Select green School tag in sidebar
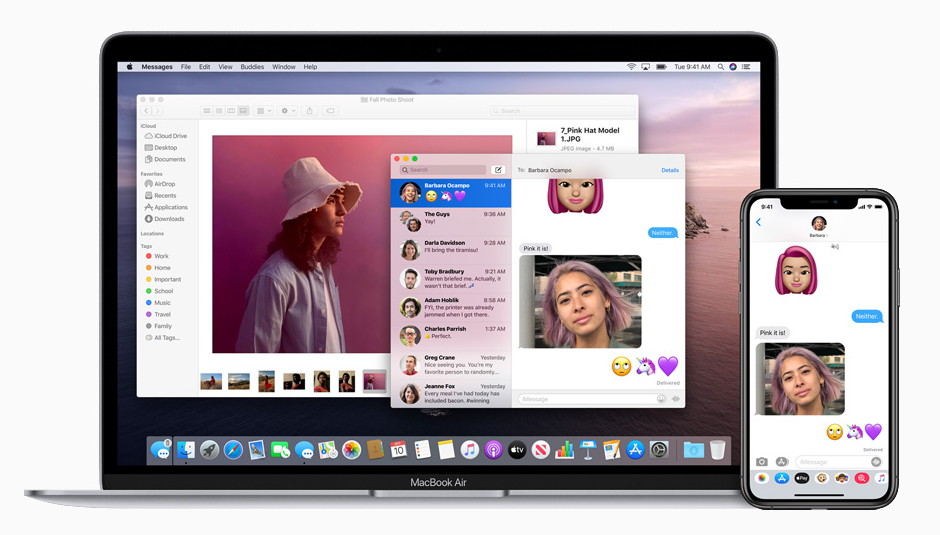This screenshot has height=535, width=940. click(159, 291)
